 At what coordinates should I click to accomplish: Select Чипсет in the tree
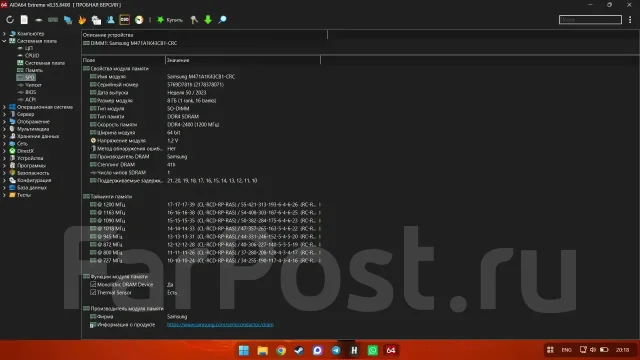click(x=33, y=85)
